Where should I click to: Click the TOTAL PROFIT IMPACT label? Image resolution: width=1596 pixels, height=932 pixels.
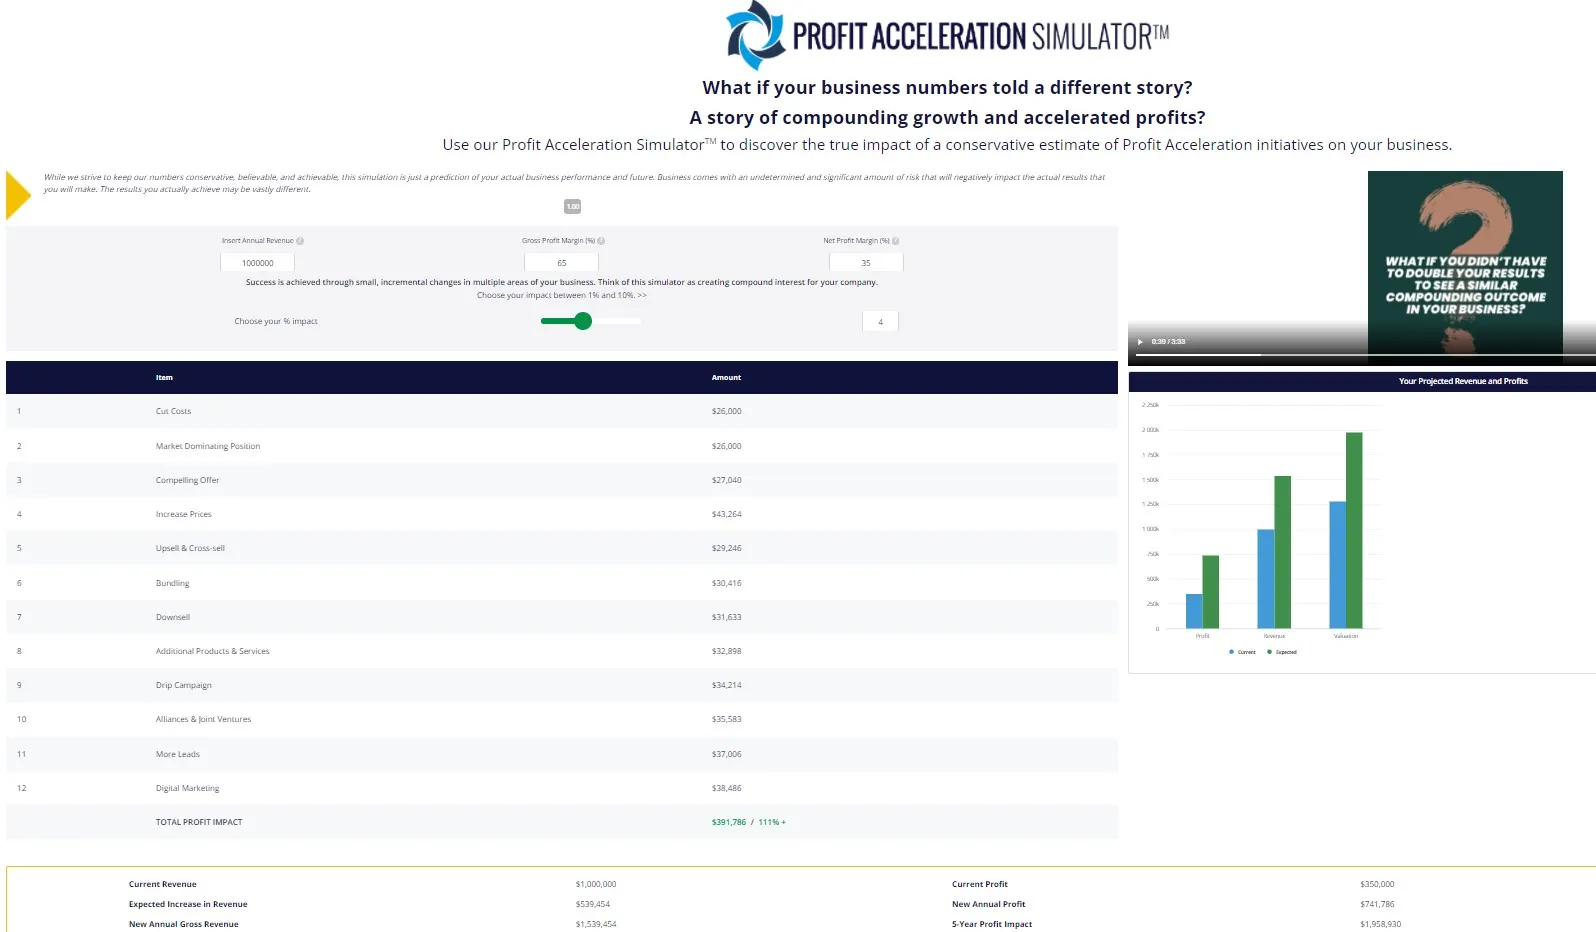pyautogui.click(x=199, y=822)
